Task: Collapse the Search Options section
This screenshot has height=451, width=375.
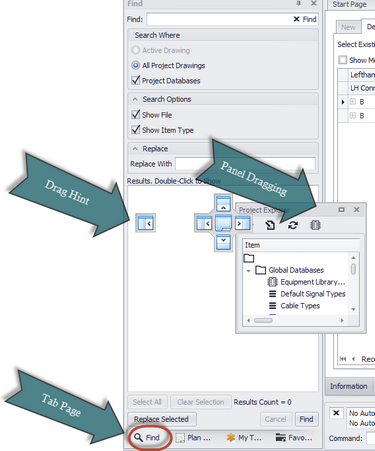Action: pyautogui.click(x=135, y=99)
